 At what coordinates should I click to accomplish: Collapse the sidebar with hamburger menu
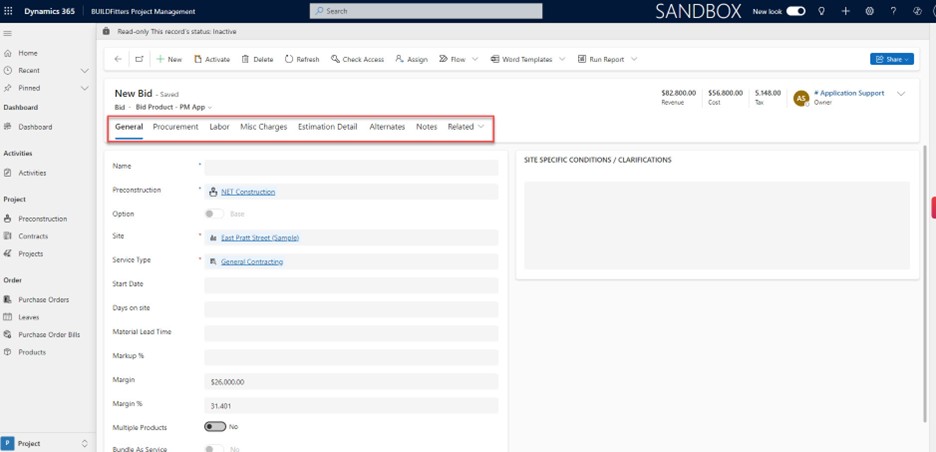point(8,33)
